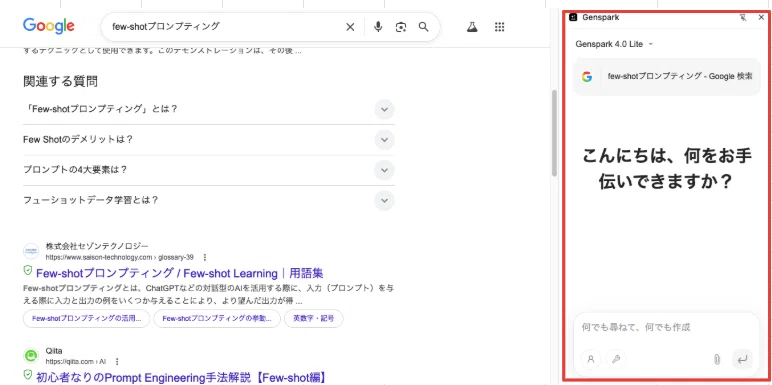The image size is (772, 385).
Task: Click sitelink chip Few-shotプロンプティングの挙動...
Action: pyautogui.click(x=217, y=319)
